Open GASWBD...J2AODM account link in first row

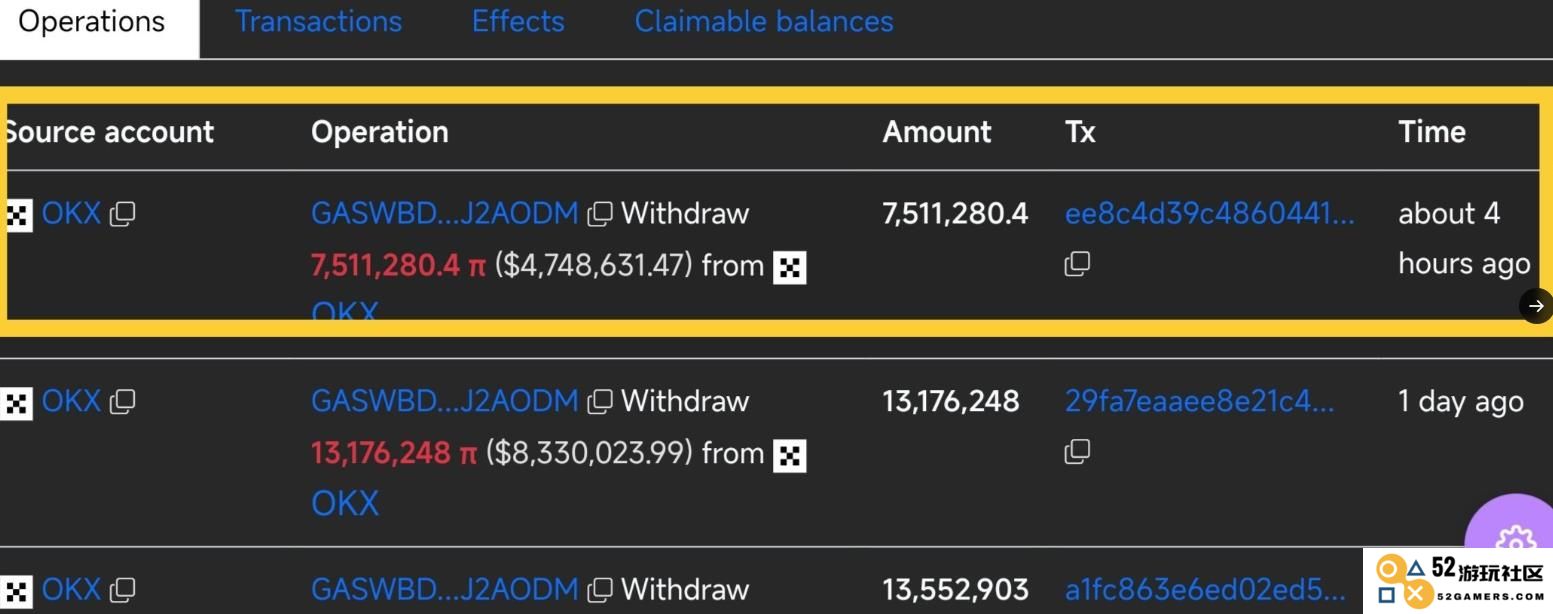click(445, 213)
